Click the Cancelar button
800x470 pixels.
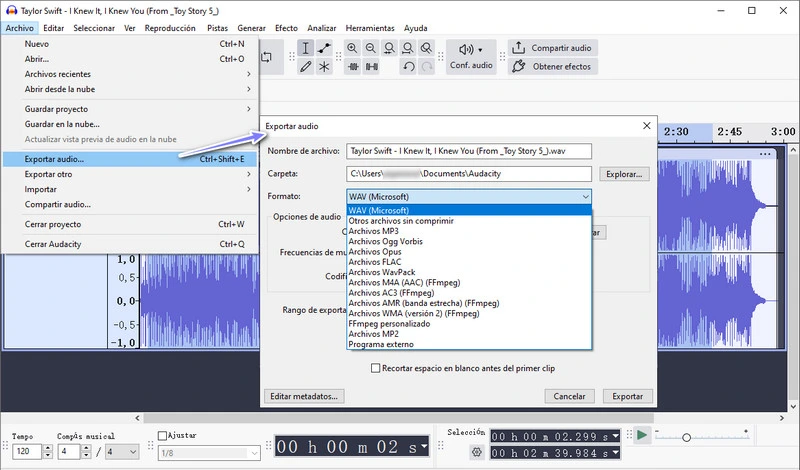[x=569, y=396]
